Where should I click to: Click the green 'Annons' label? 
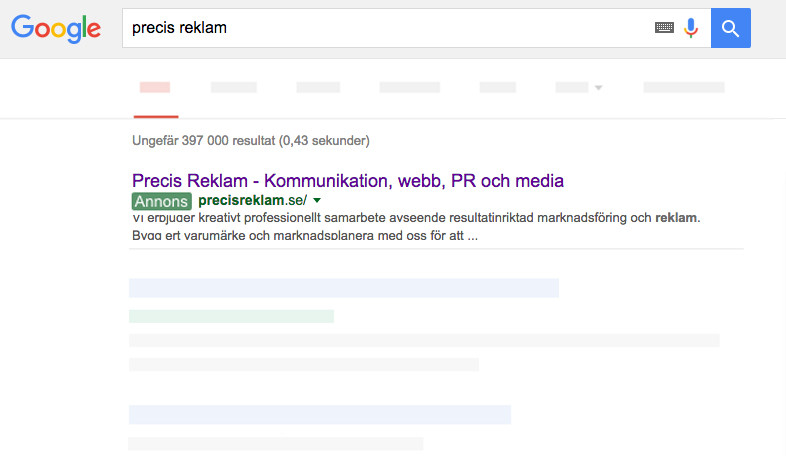(161, 201)
